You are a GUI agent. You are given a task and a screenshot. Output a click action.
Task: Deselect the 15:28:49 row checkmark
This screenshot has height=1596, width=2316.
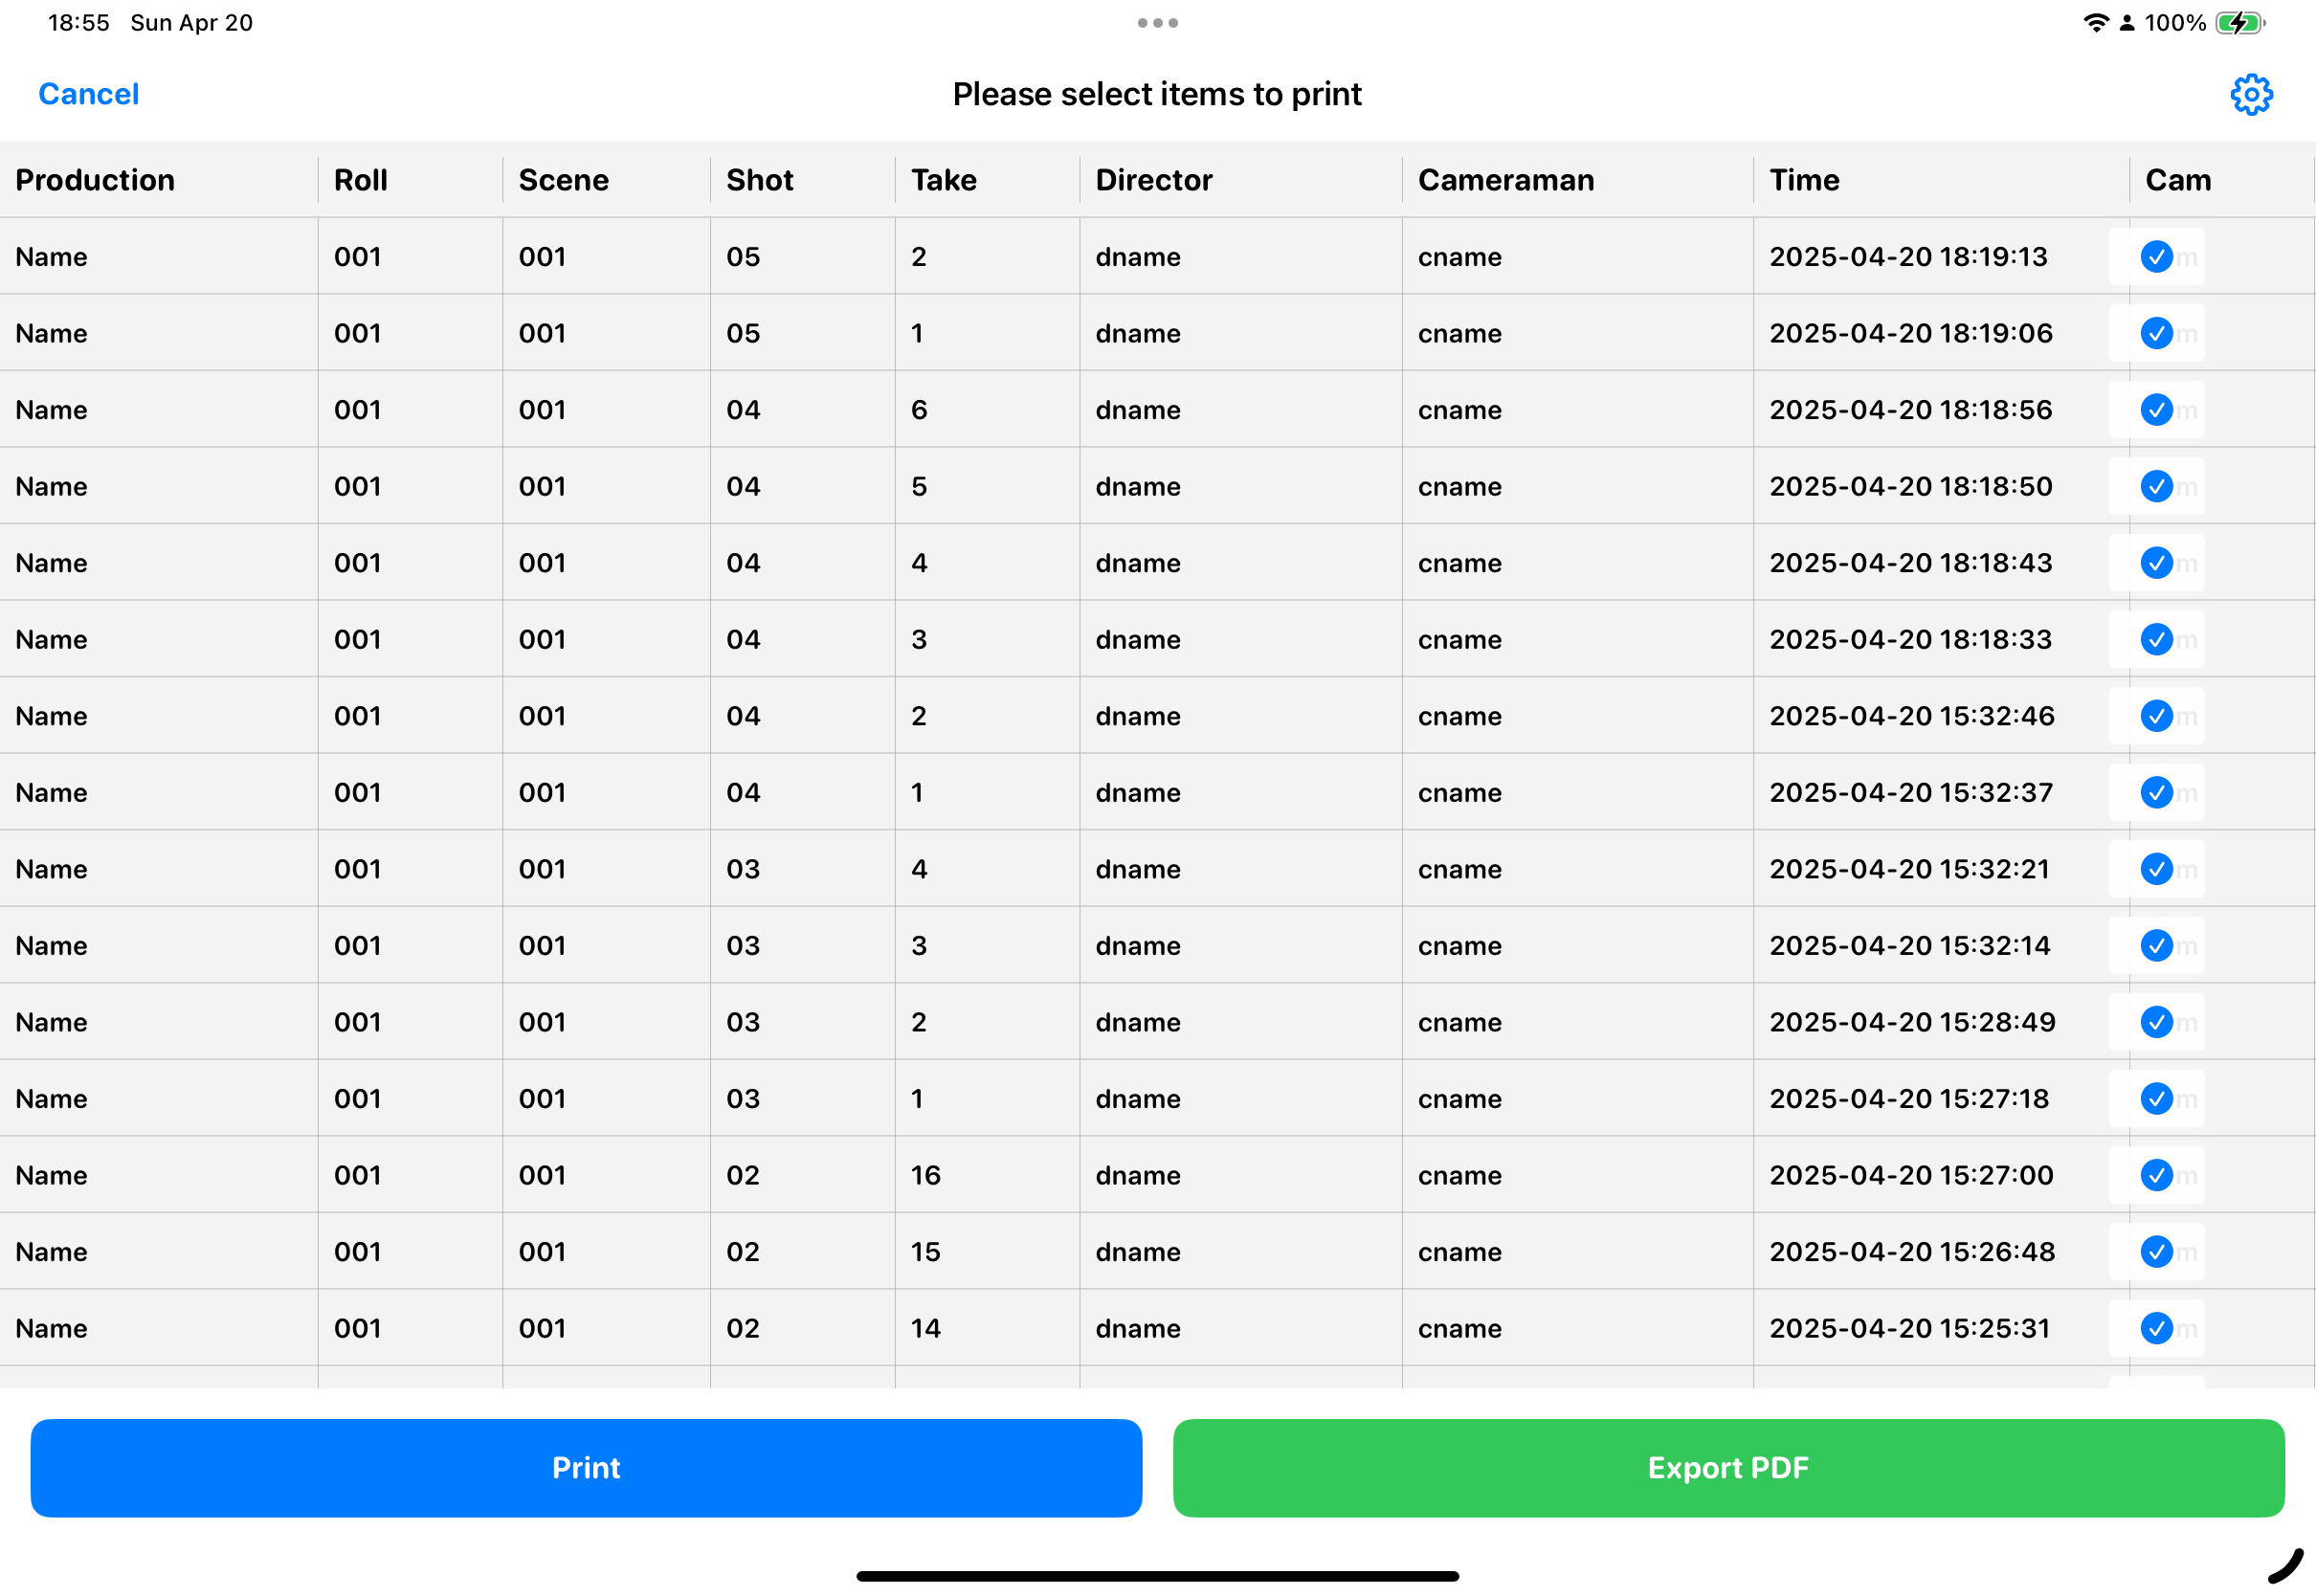click(x=2156, y=1022)
